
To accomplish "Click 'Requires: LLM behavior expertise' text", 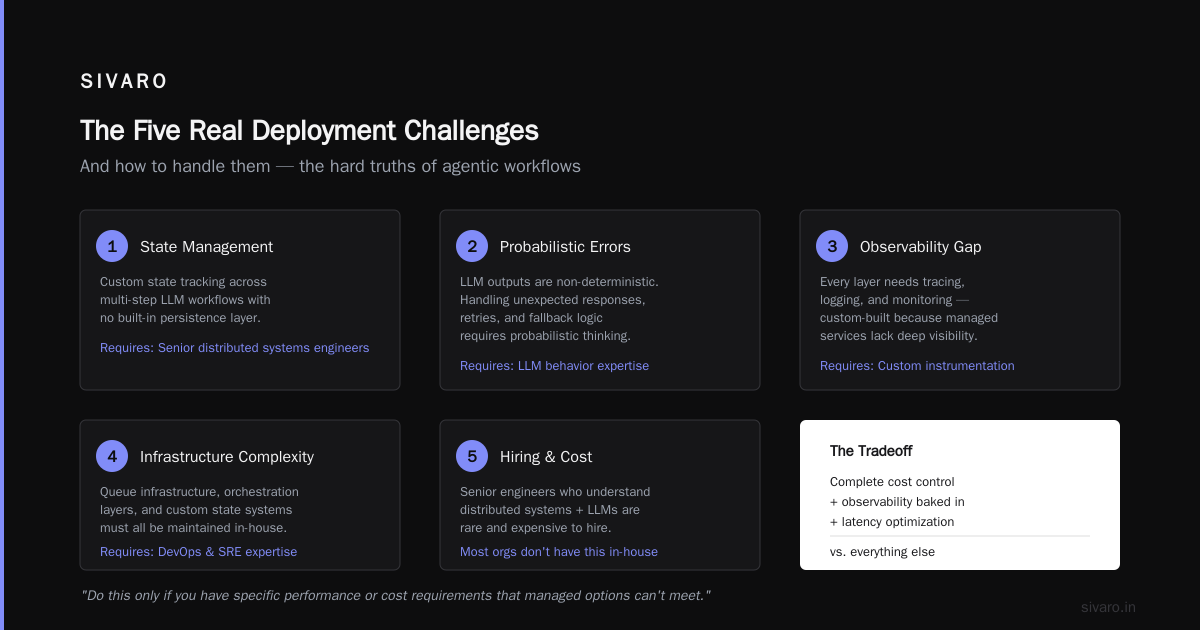I will pyautogui.click(x=554, y=366).
